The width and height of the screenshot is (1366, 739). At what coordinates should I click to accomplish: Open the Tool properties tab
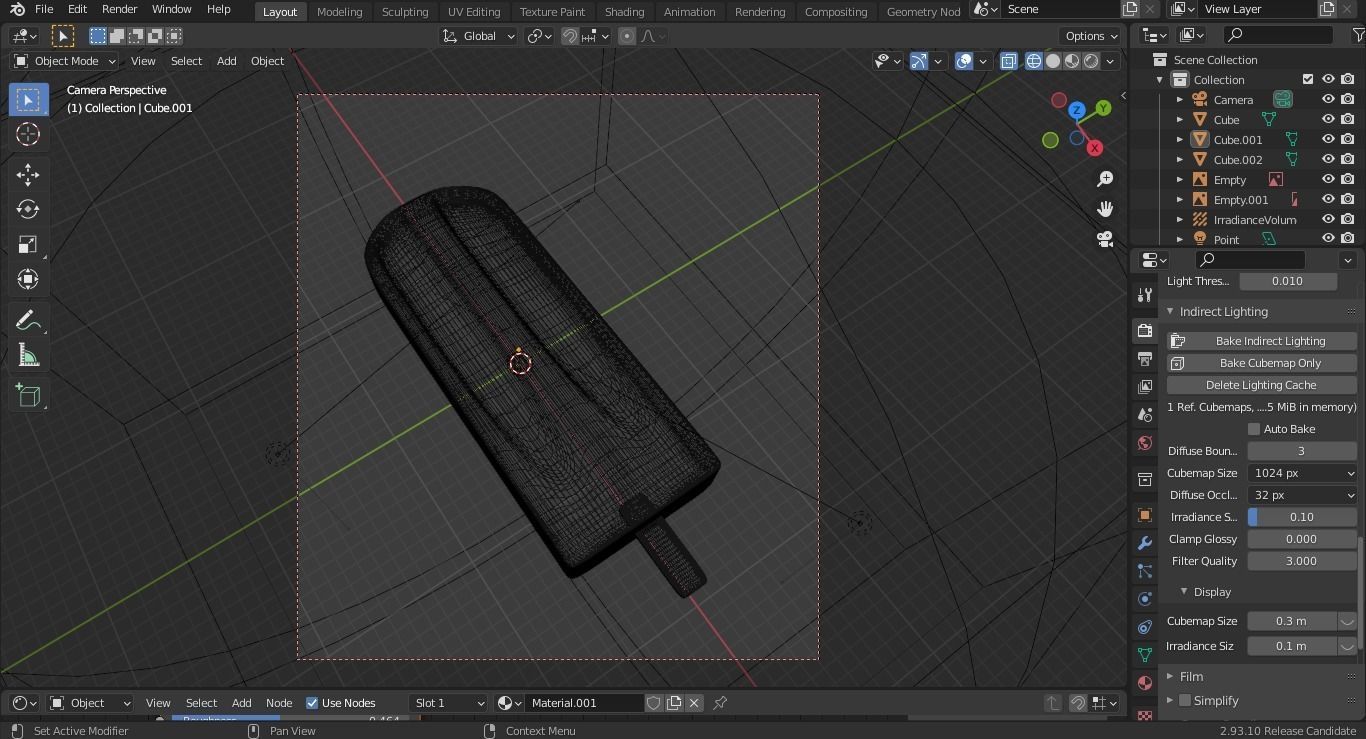click(x=1145, y=295)
